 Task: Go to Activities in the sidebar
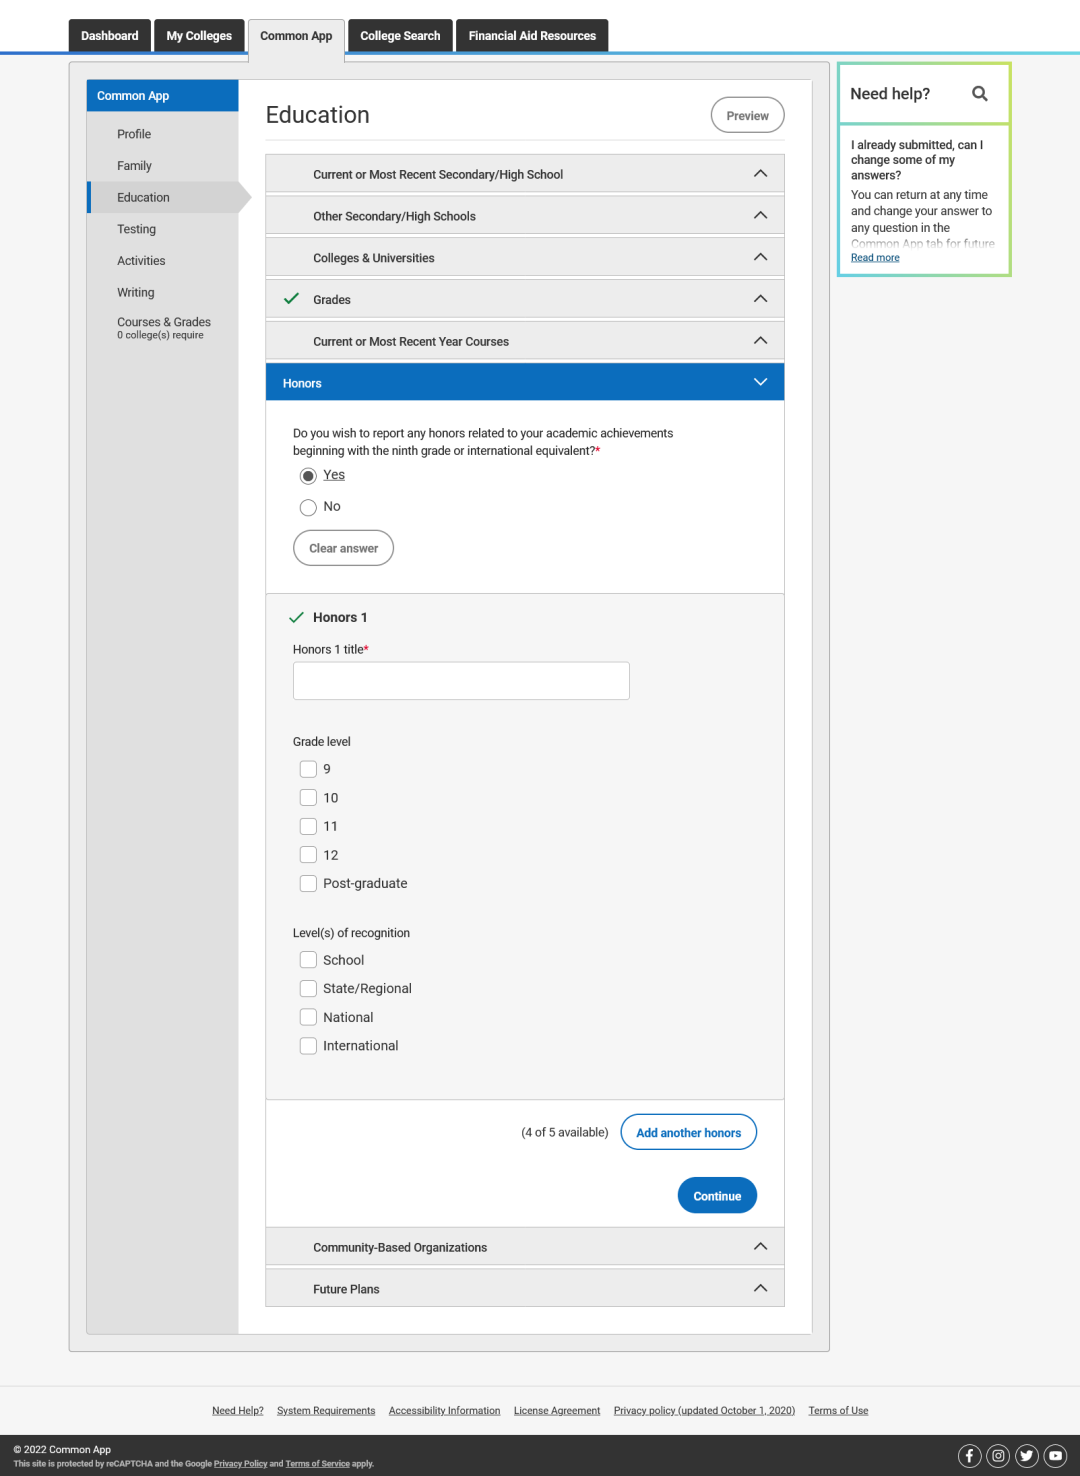coord(141,261)
